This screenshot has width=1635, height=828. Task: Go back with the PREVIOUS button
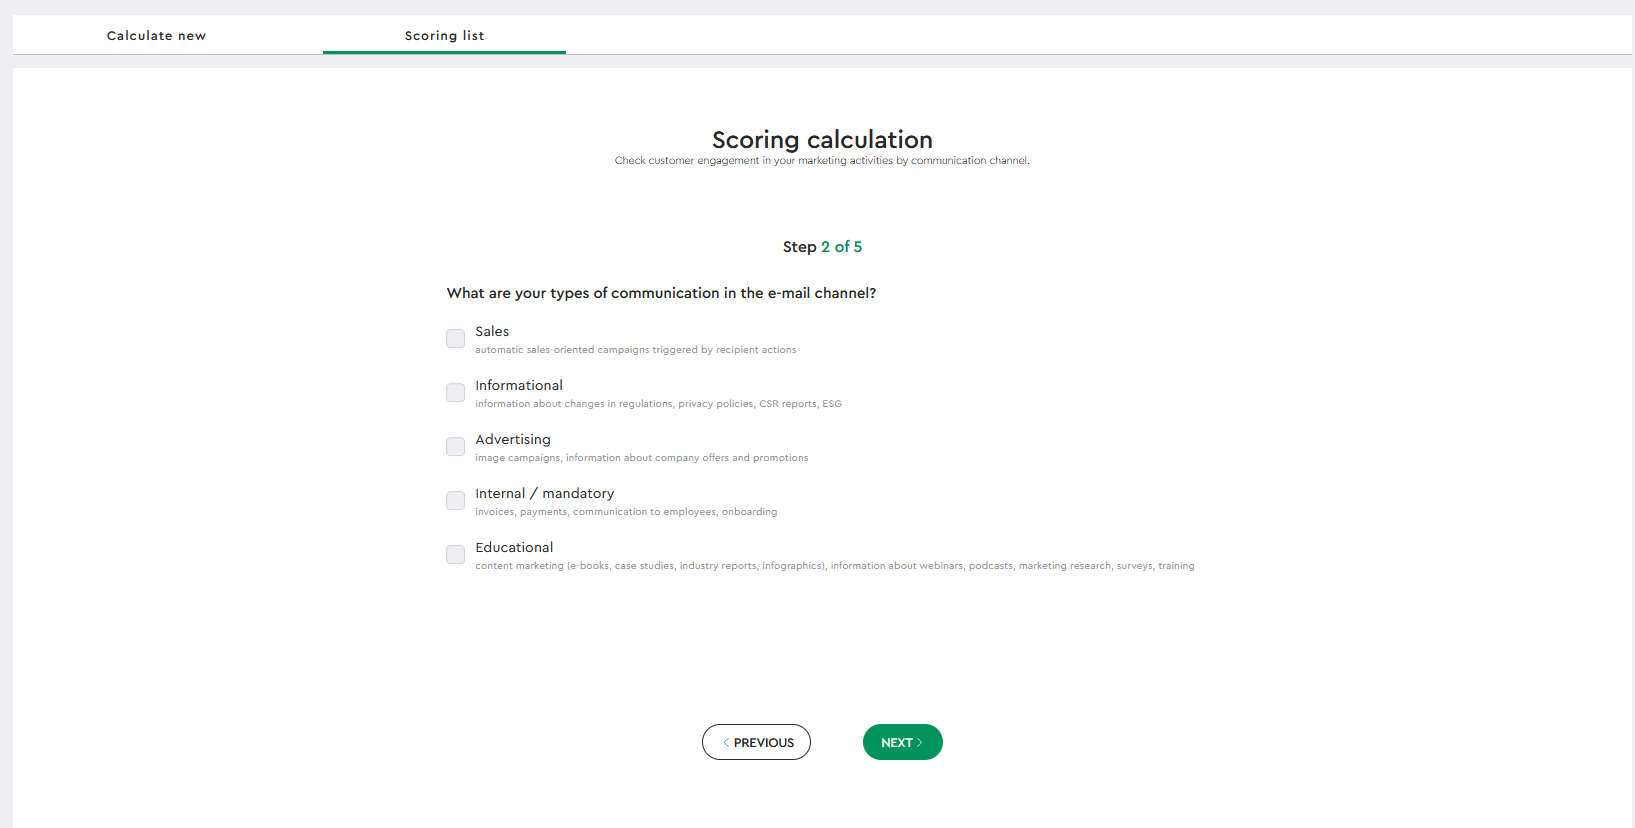[756, 742]
